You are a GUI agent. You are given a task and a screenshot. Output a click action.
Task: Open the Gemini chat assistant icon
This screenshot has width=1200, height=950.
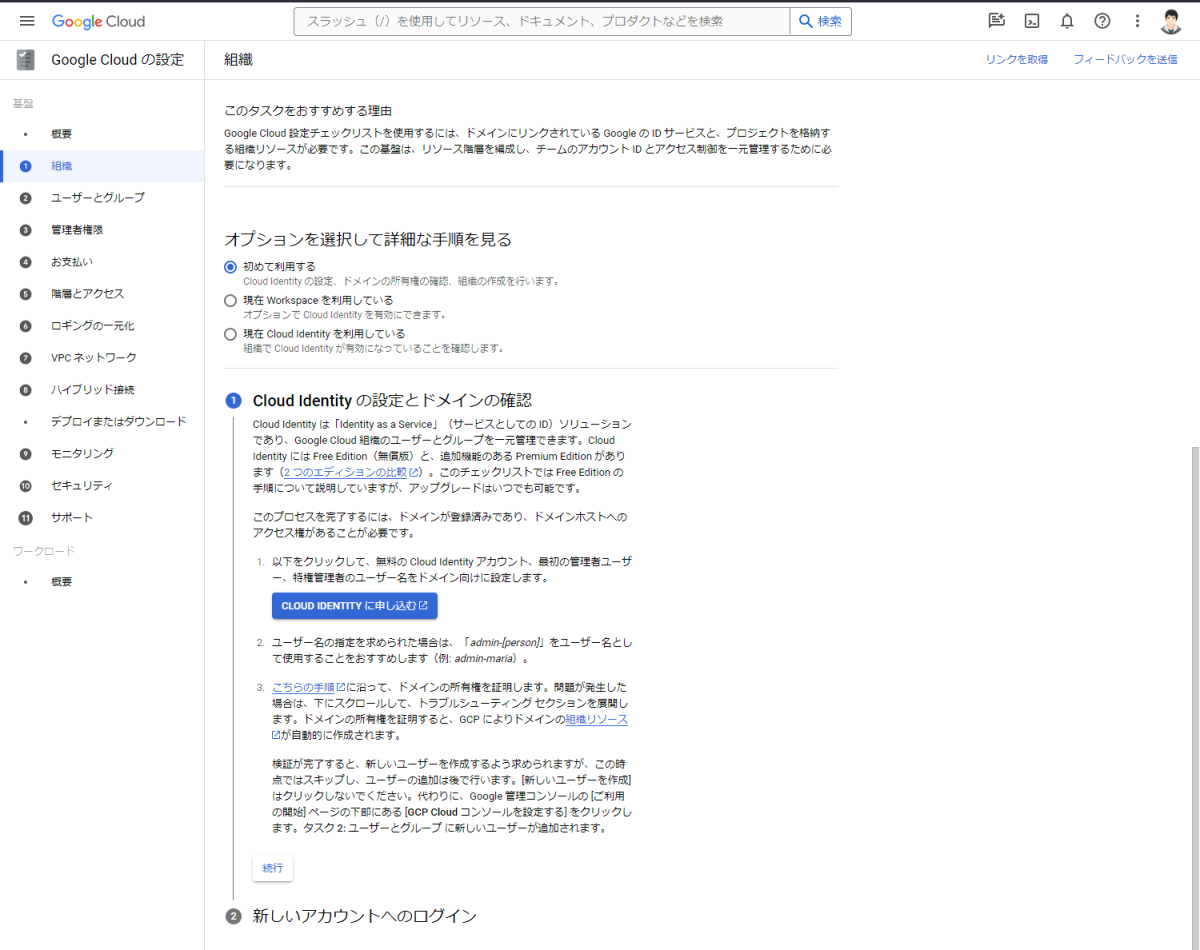coord(996,21)
